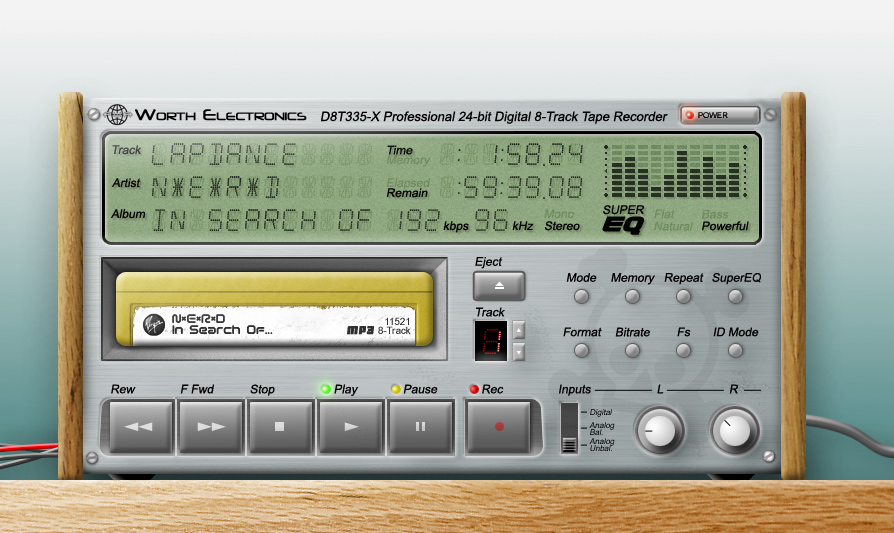Hit the Fast Forward button
The height and width of the screenshot is (533, 894).
tap(211, 427)
